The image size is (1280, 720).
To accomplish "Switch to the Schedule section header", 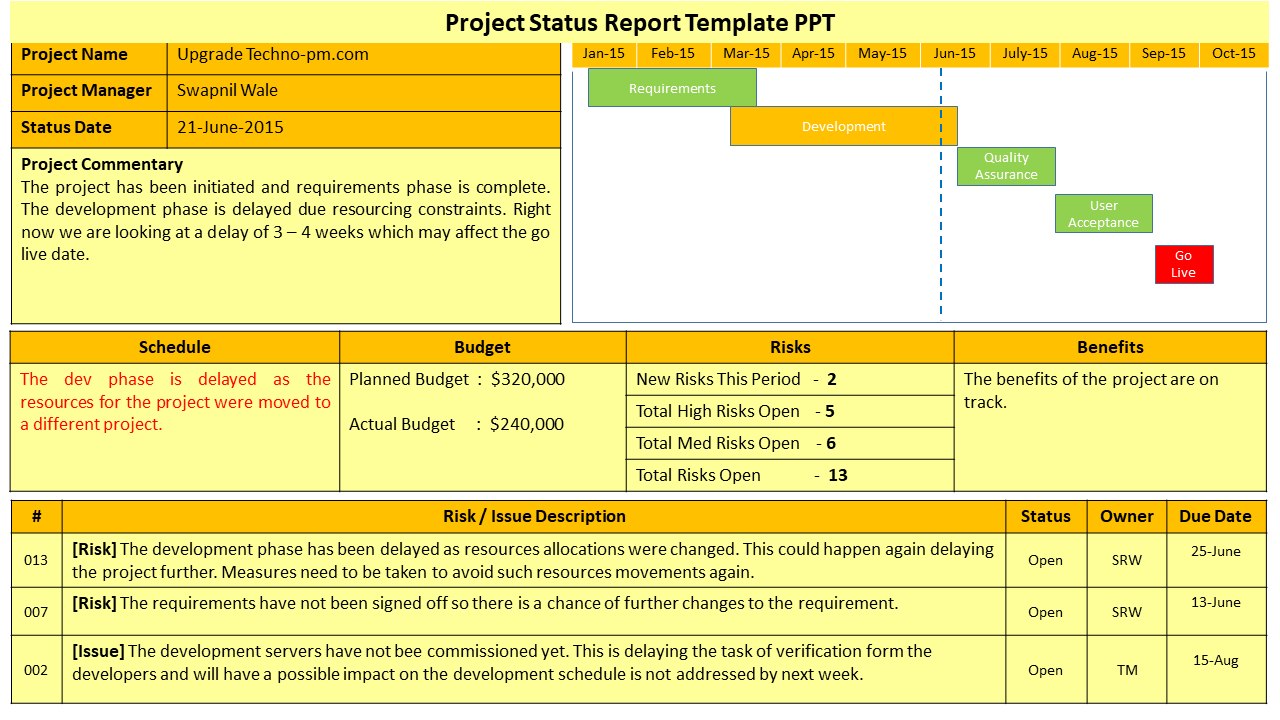I will pos(174,347).
